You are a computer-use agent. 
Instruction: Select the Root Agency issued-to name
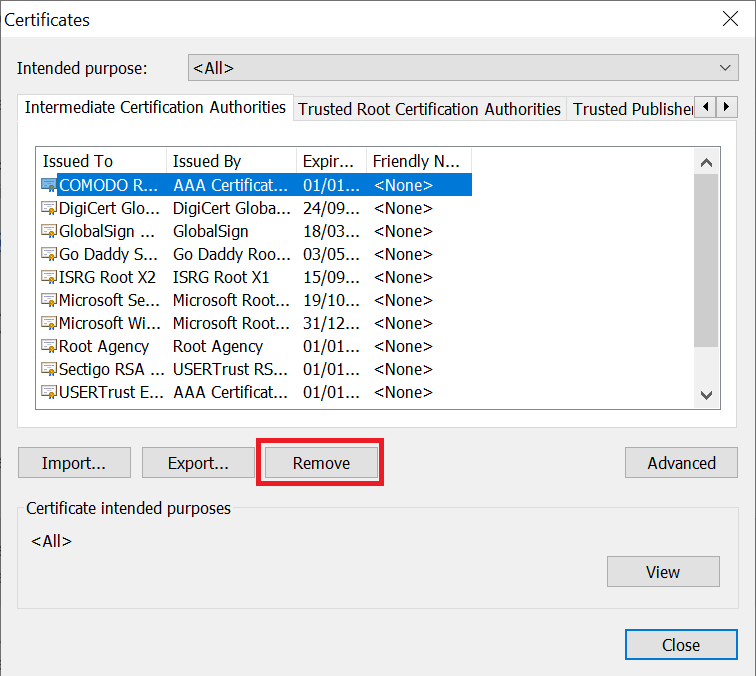pyautogui.click(x=104, y=346)
